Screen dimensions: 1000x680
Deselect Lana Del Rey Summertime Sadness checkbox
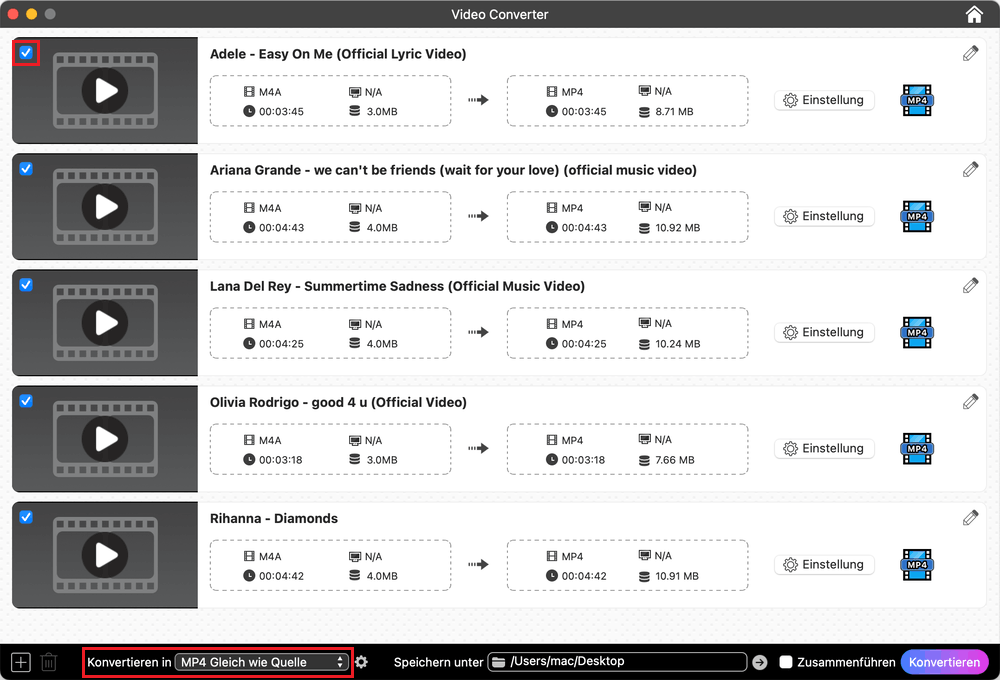26,285
